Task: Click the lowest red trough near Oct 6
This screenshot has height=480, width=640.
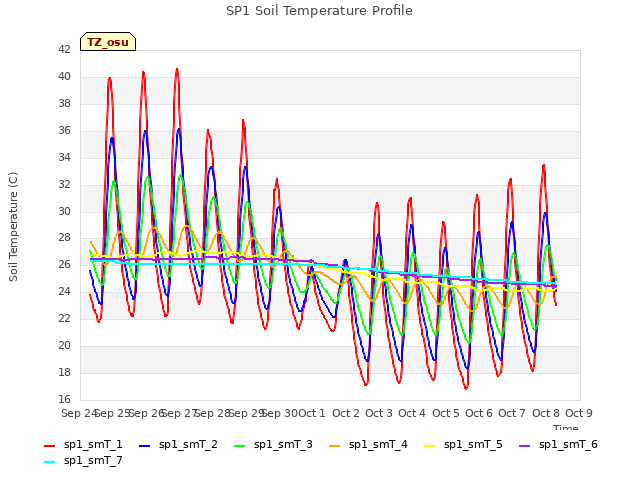Action: 466,388
